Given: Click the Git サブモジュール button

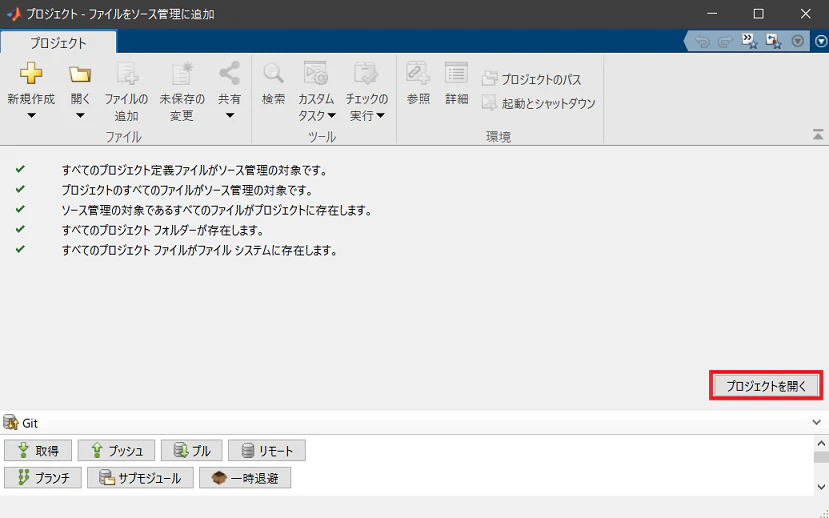Looking at the screenshot, I should click(x=141, y=478).
